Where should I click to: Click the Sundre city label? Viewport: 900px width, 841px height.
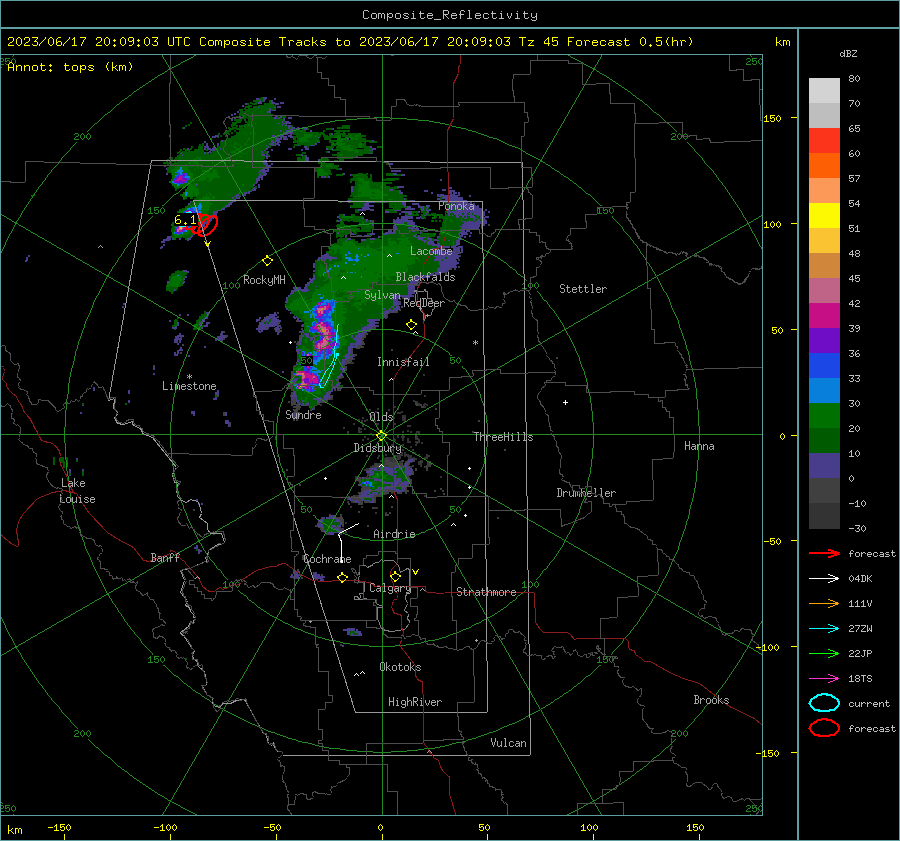coord(304,415)
